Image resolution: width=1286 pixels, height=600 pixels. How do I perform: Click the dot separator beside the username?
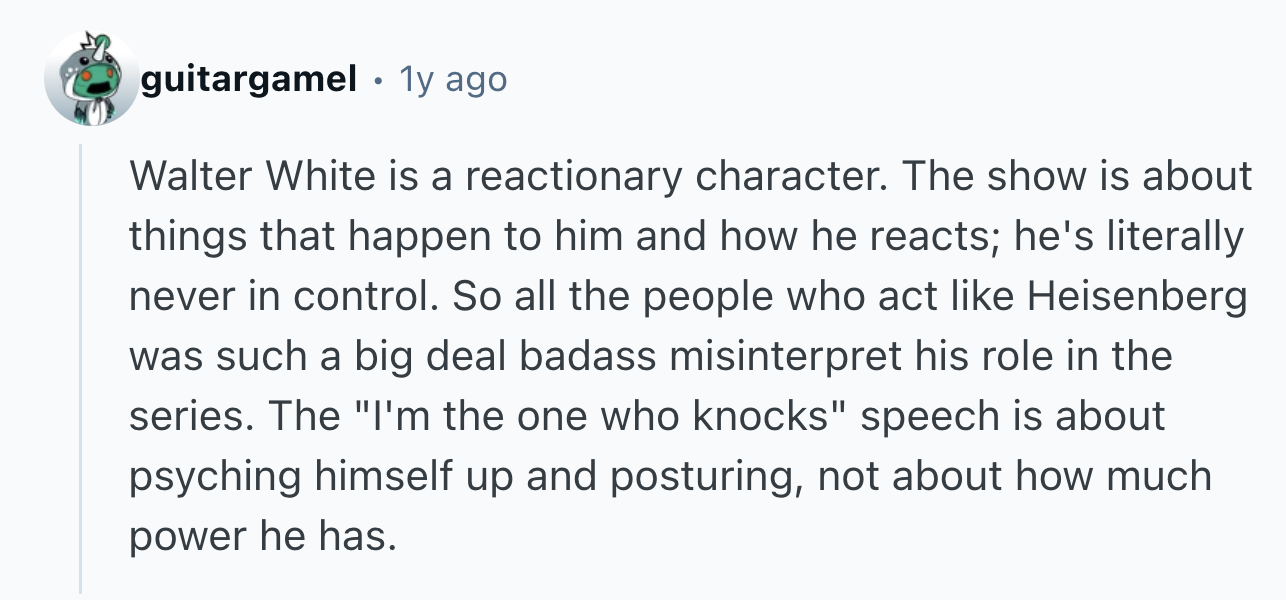click(378, 79)
